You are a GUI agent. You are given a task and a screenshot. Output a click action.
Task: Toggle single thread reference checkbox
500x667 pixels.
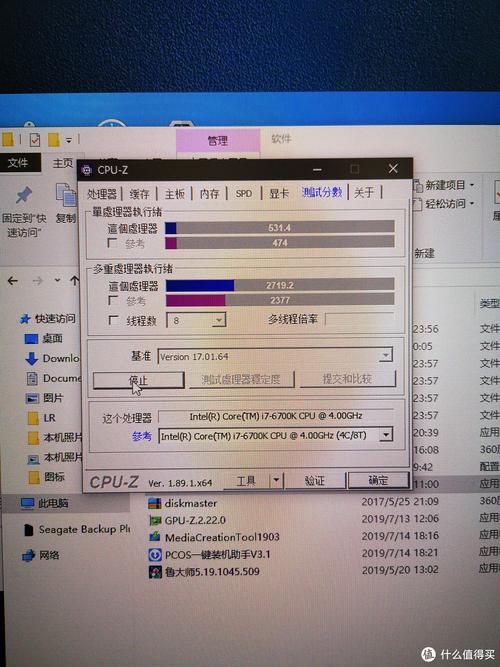point(113,243)
